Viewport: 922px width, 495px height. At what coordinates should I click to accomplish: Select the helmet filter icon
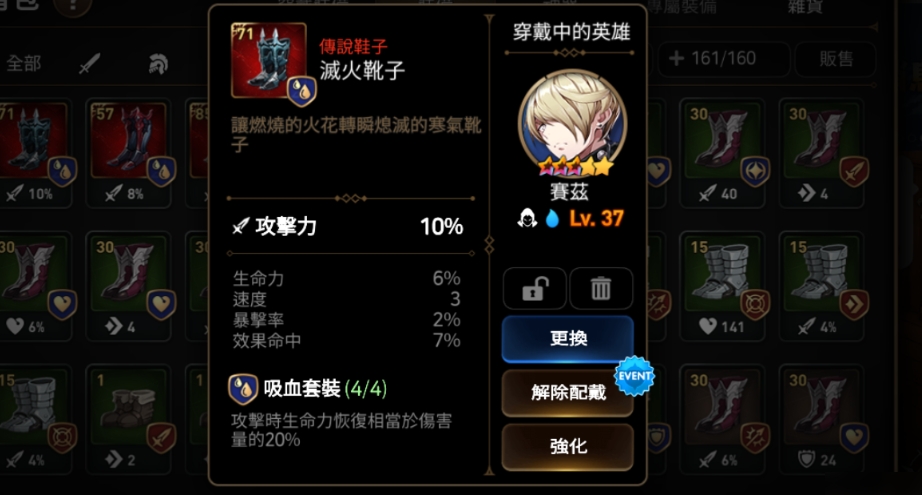(x=158, y=63)
